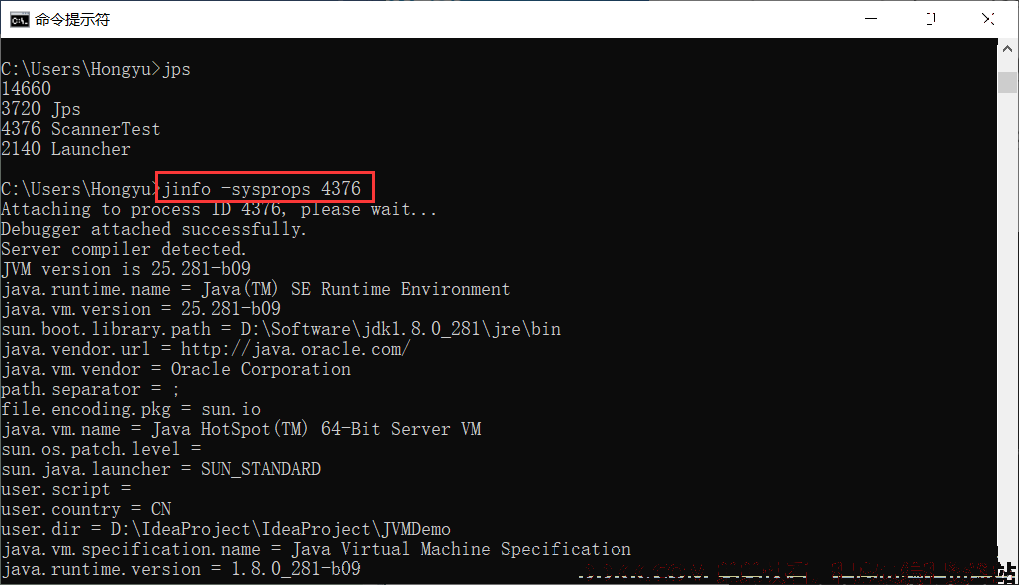Screen dimensions: 1019x585
Task: Maximize the Command Prompt window
Action: coord(931,19)
